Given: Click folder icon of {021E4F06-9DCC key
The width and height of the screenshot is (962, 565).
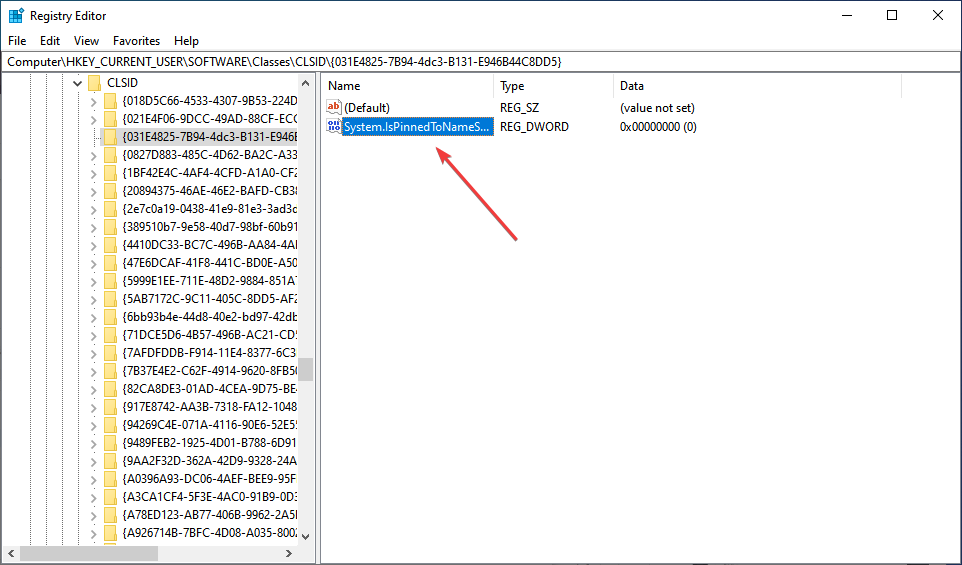Looking at the screenshot, I should point(110,118).
